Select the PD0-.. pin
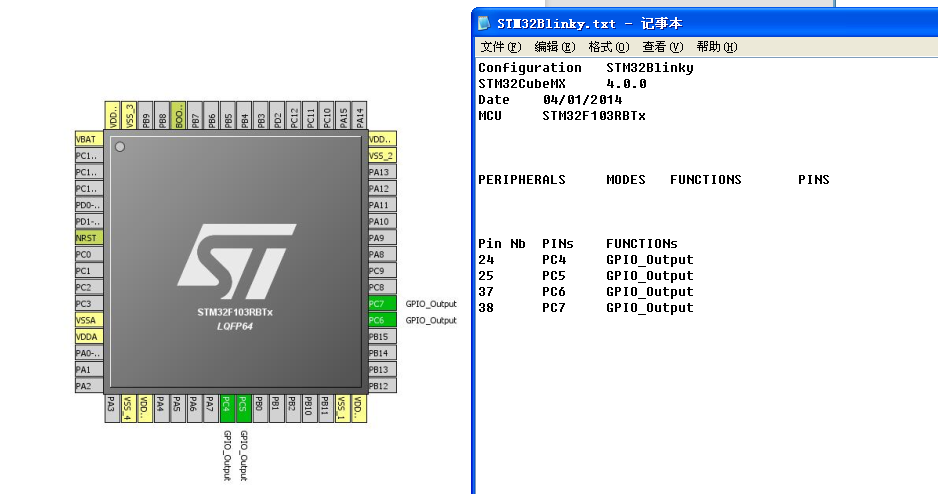The width and height of the screenshot is (938, 494). [89, 205]
